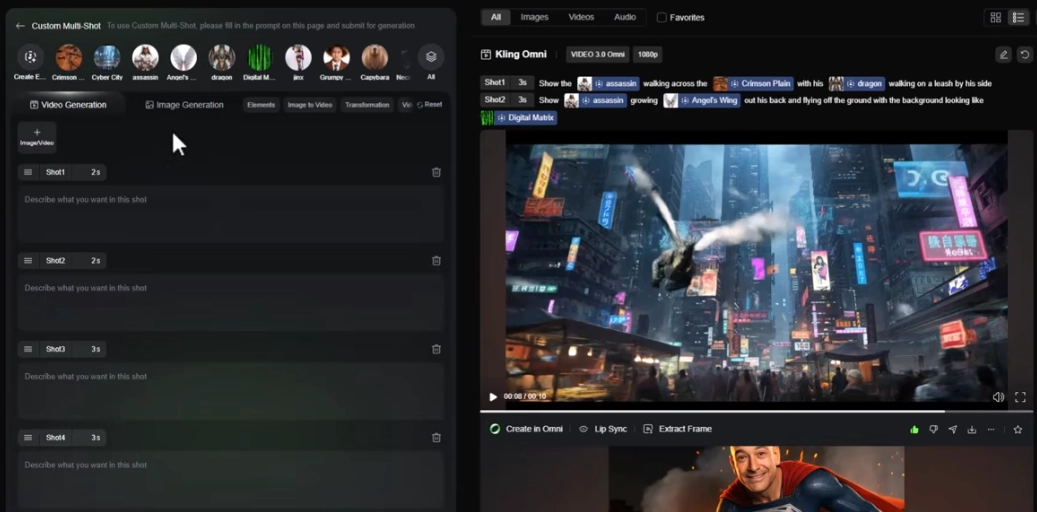Click the back arrow beside Custom Multi-Shot
1037x512 pixels.
[x=20, y=26]
